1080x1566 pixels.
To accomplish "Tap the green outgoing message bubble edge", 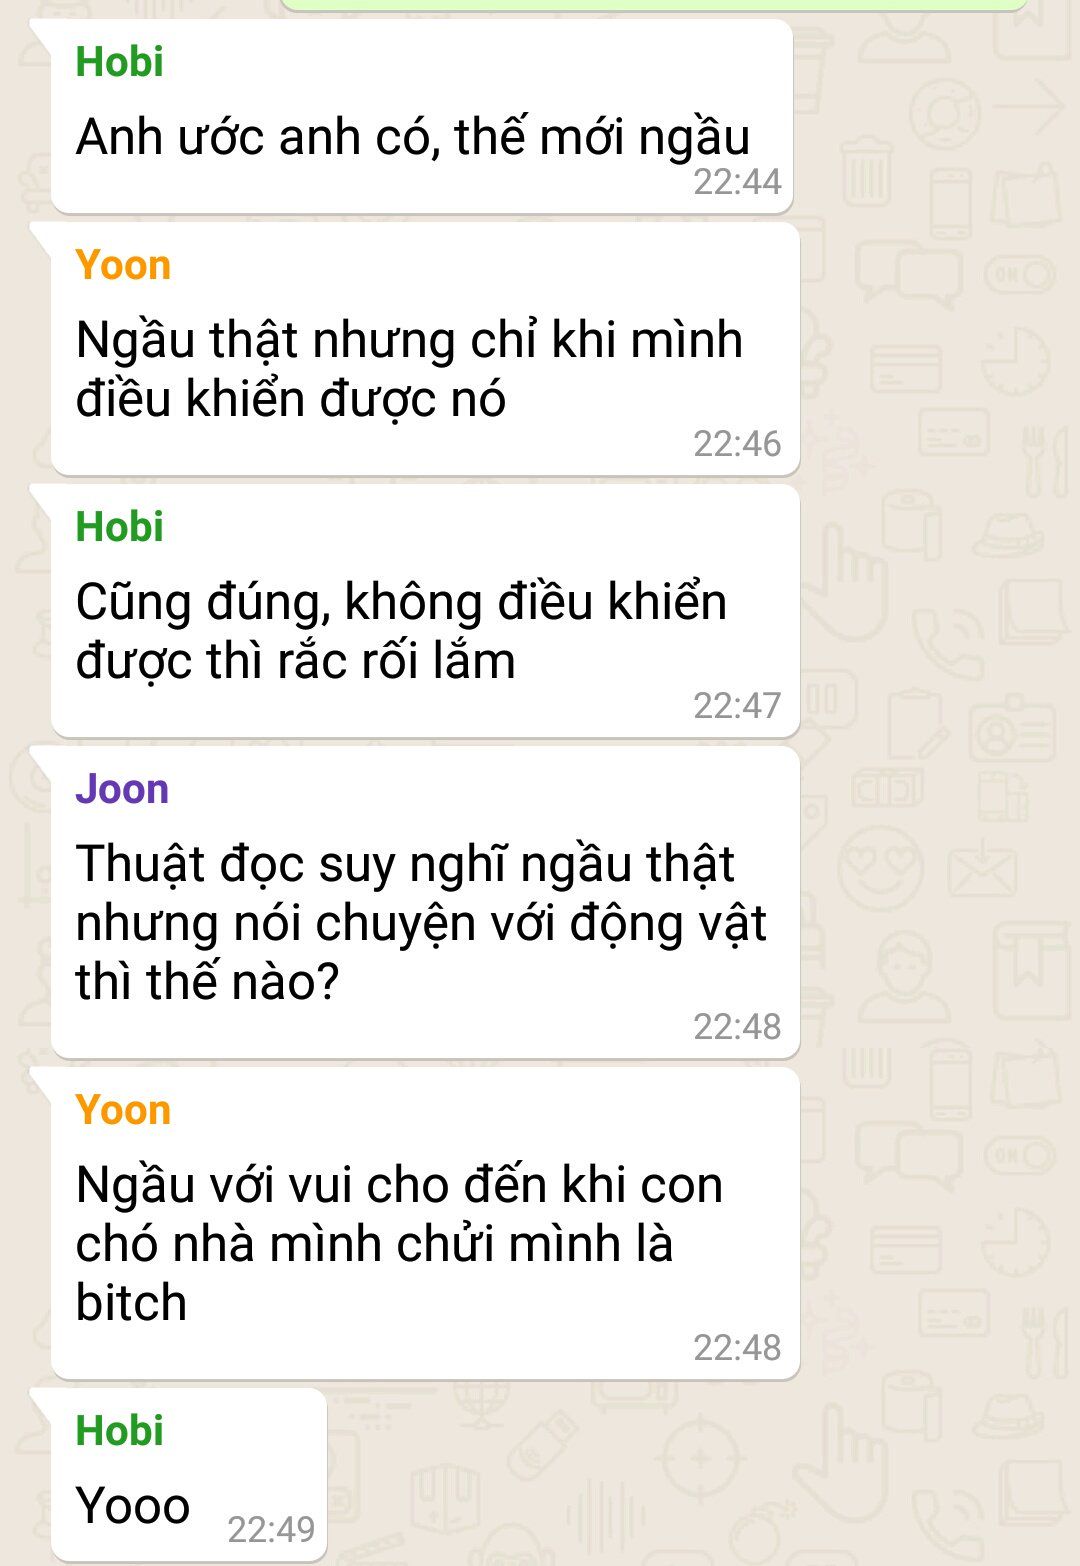I will (x=653, y=5).
